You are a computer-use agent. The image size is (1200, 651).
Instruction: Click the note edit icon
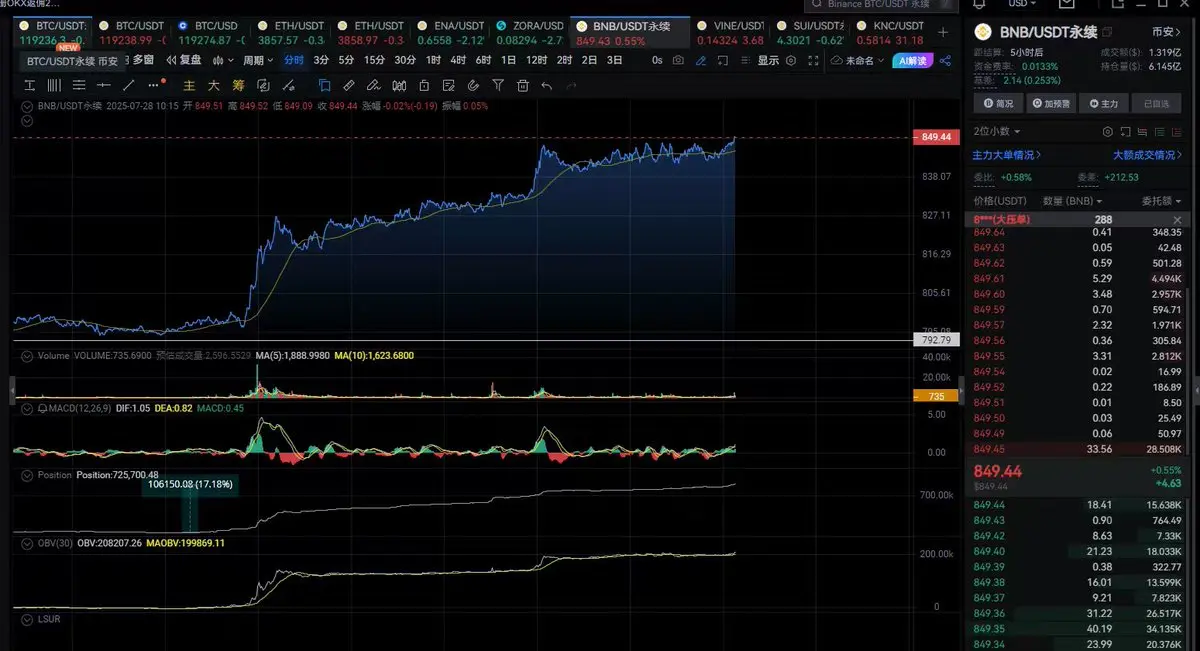448,85
